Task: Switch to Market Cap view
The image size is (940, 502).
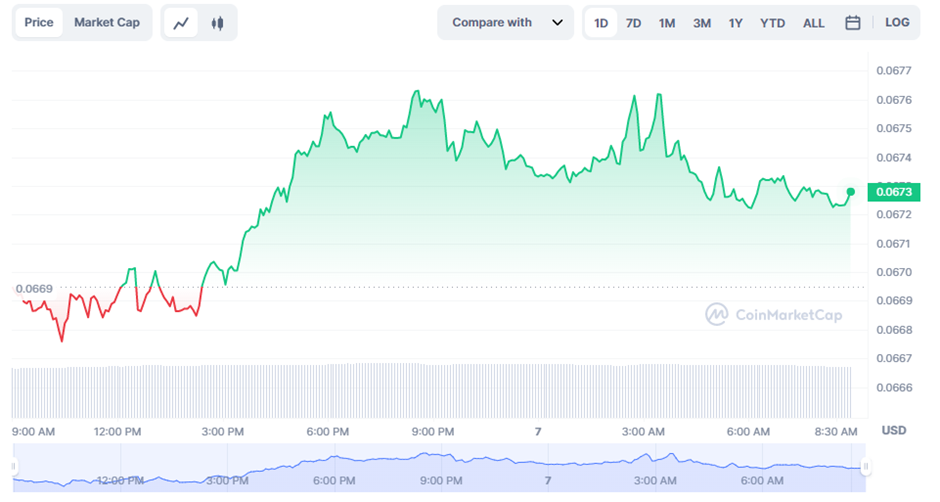Action: coord(107,22)
